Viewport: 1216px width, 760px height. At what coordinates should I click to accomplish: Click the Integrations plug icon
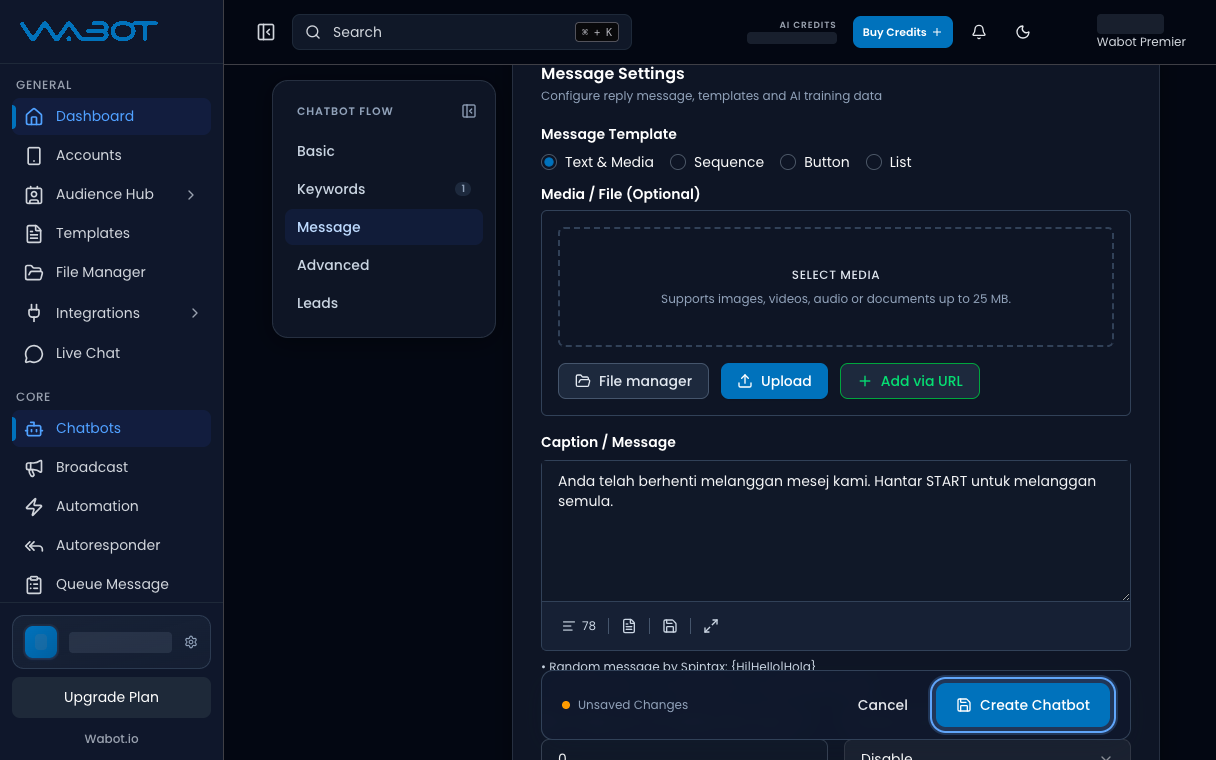(34, 313)
